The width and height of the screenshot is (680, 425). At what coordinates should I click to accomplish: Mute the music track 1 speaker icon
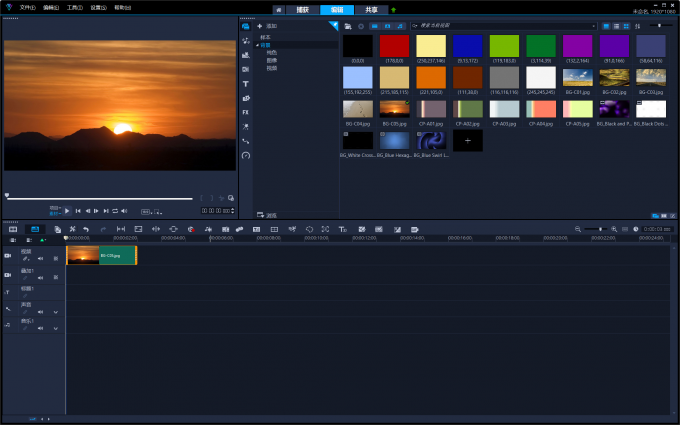click(40, 328)
